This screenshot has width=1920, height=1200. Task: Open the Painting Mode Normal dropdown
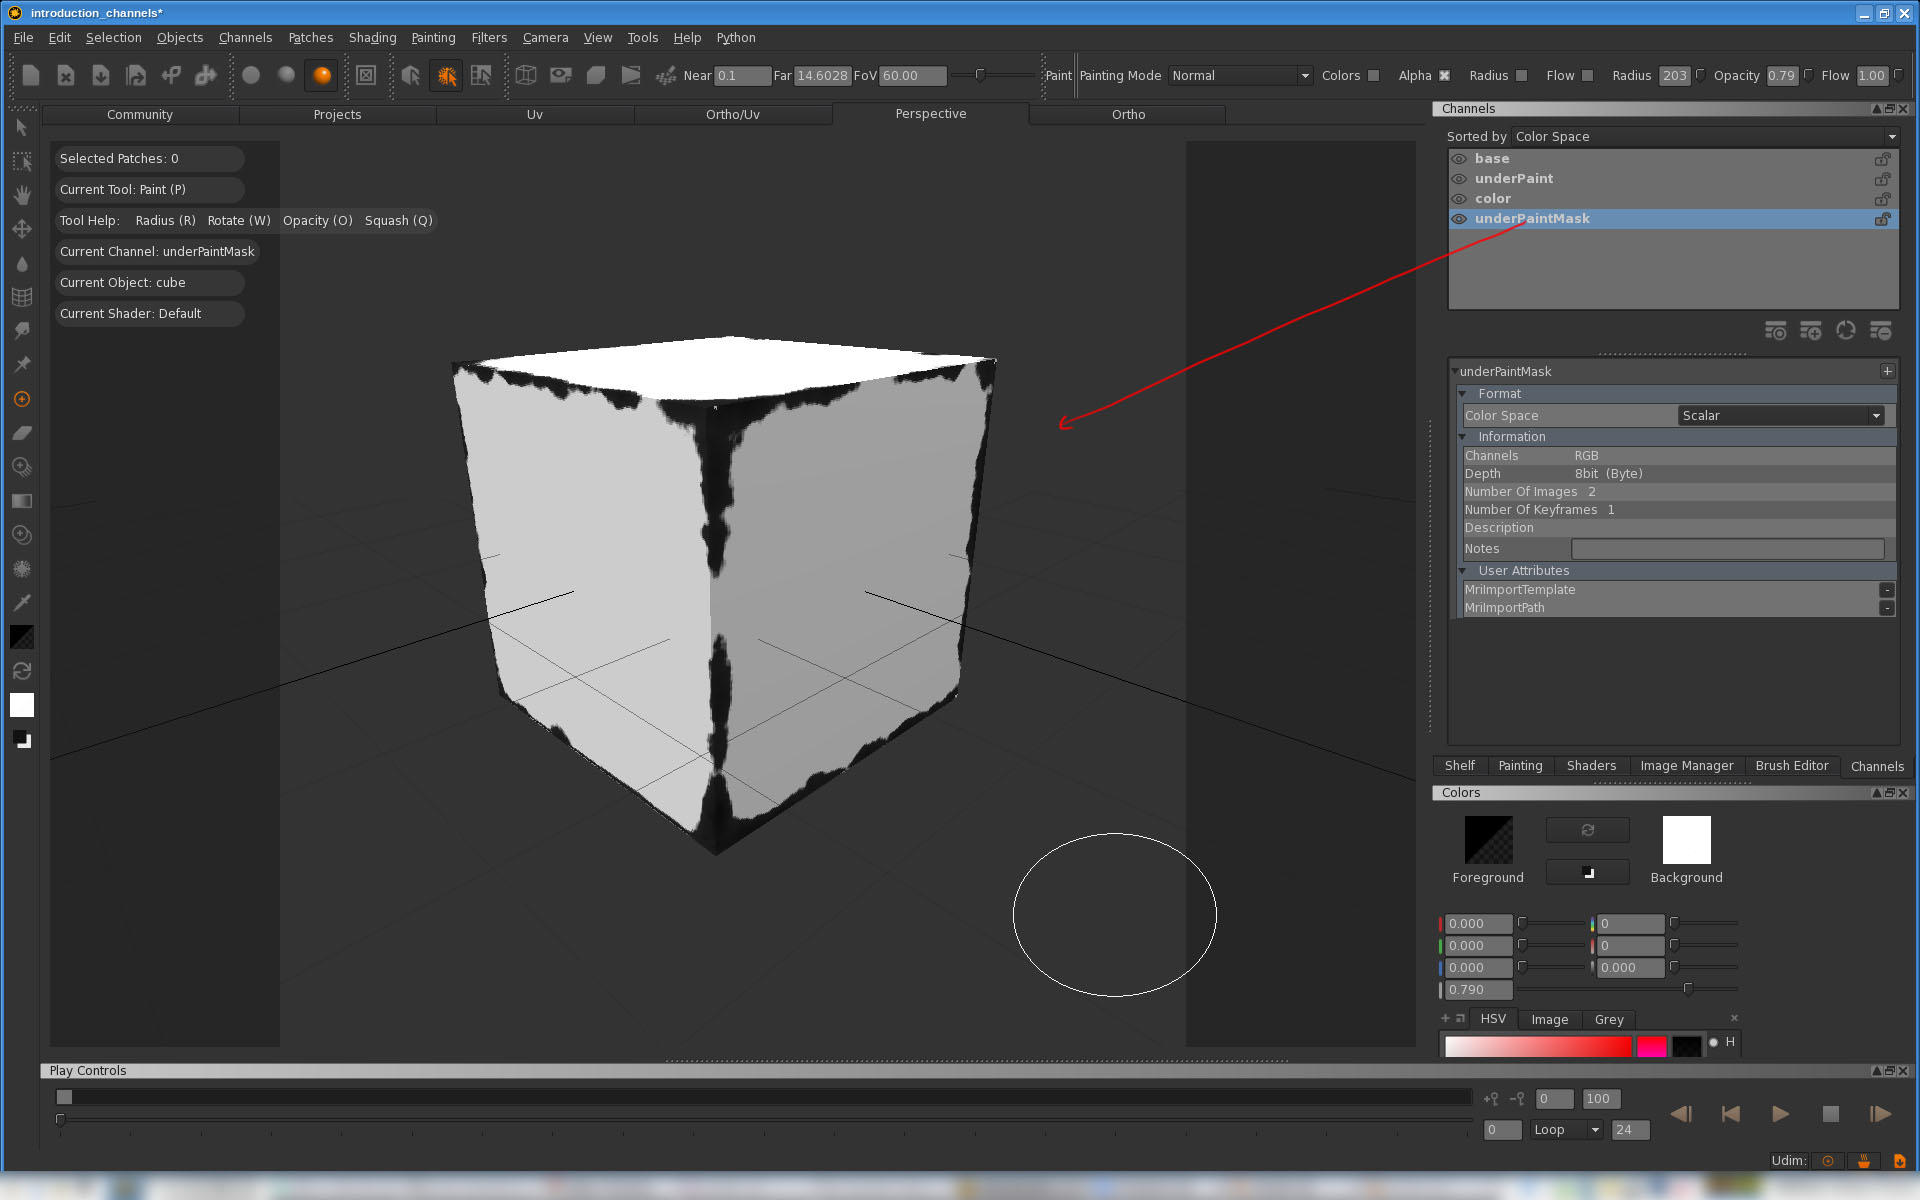1240,76
